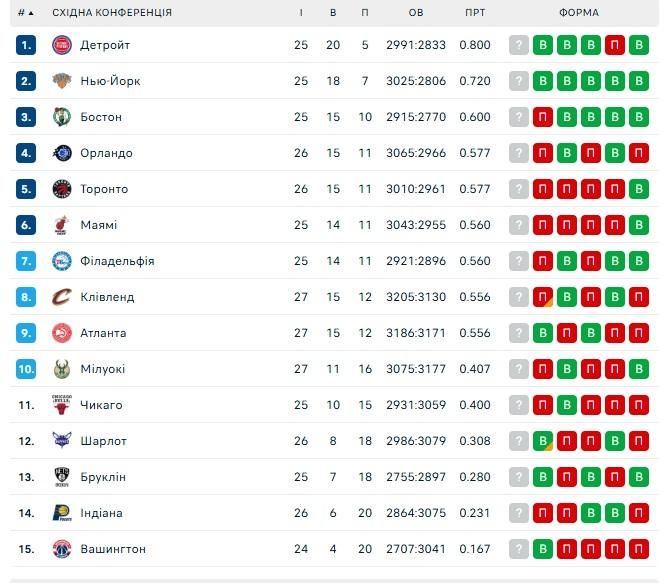The height and width of the screenshot is (583, 671).
Task: Click the Boston Celtics logo
Action: pyautogui.click(x=62, y=117)
